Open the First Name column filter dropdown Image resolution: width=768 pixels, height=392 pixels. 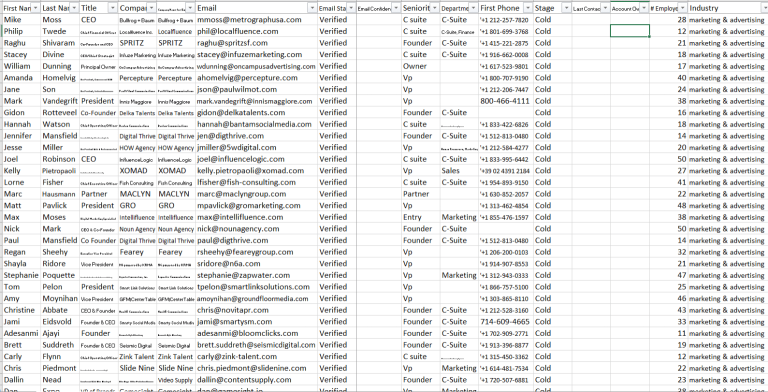tap(36, 8)
